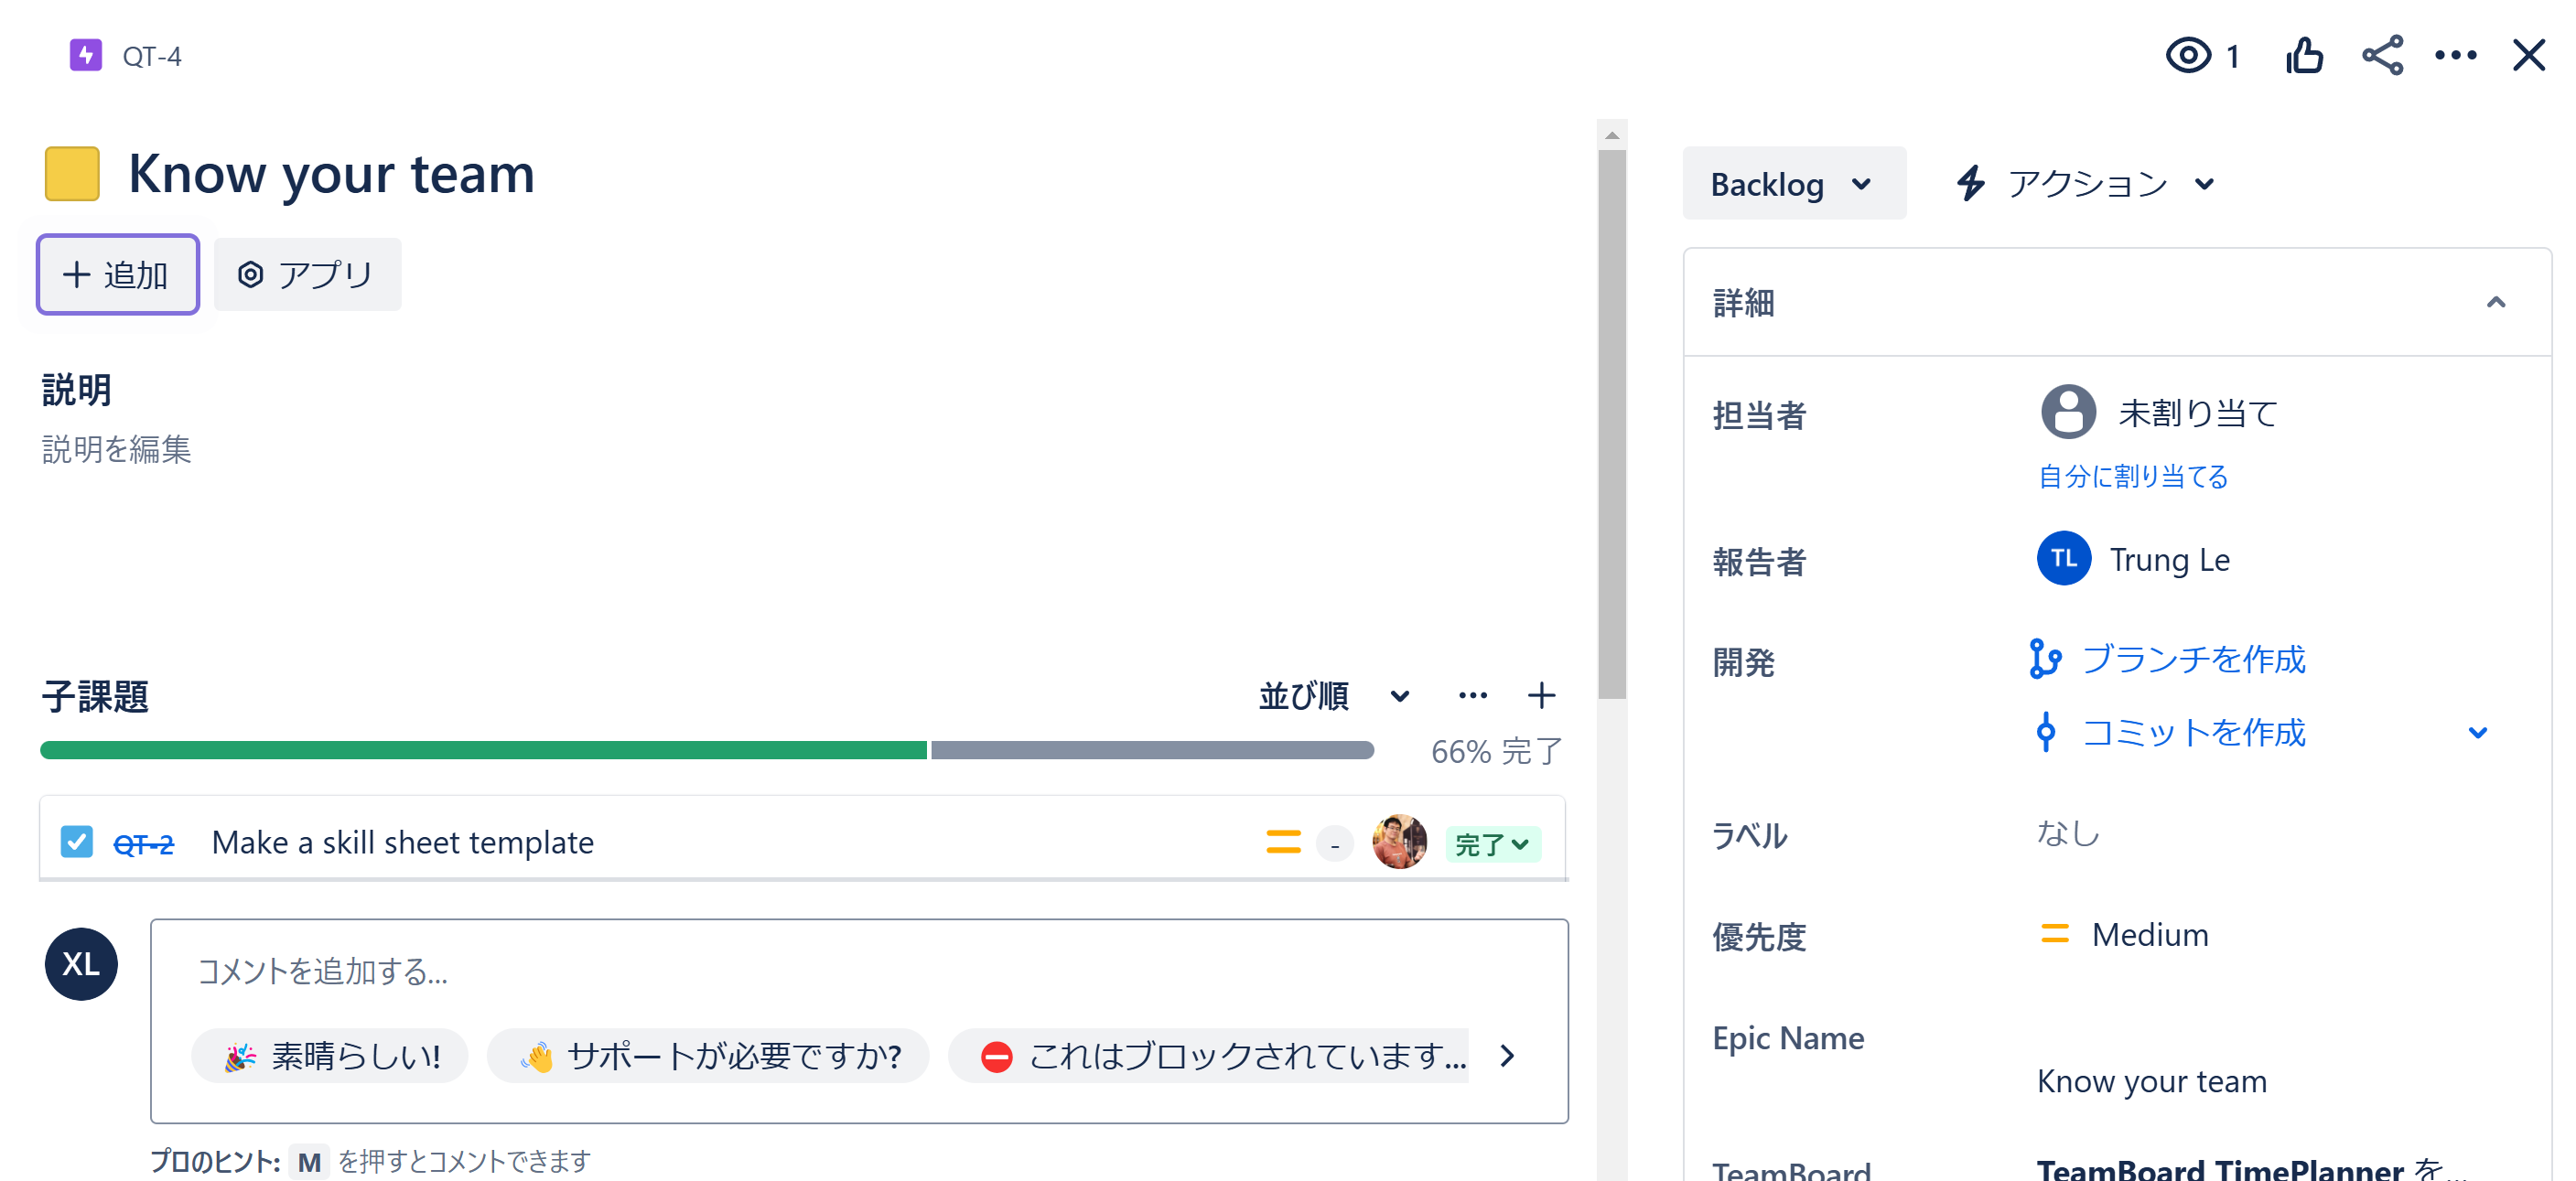Toggle the watch eye icon

2187,55
